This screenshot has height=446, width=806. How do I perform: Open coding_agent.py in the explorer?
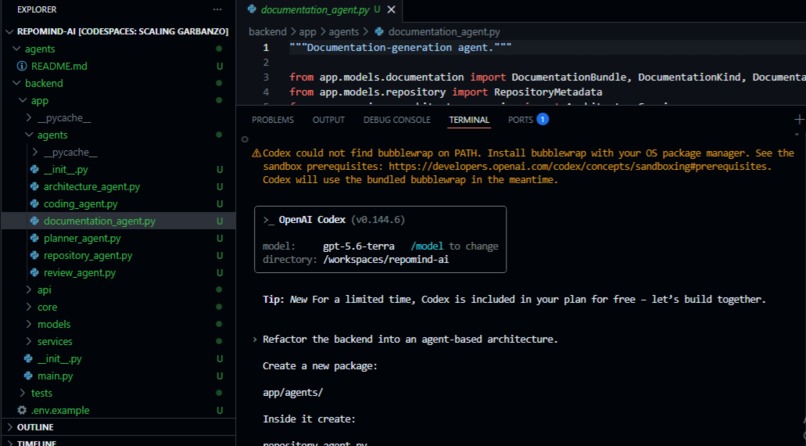[x=81, y=204]
